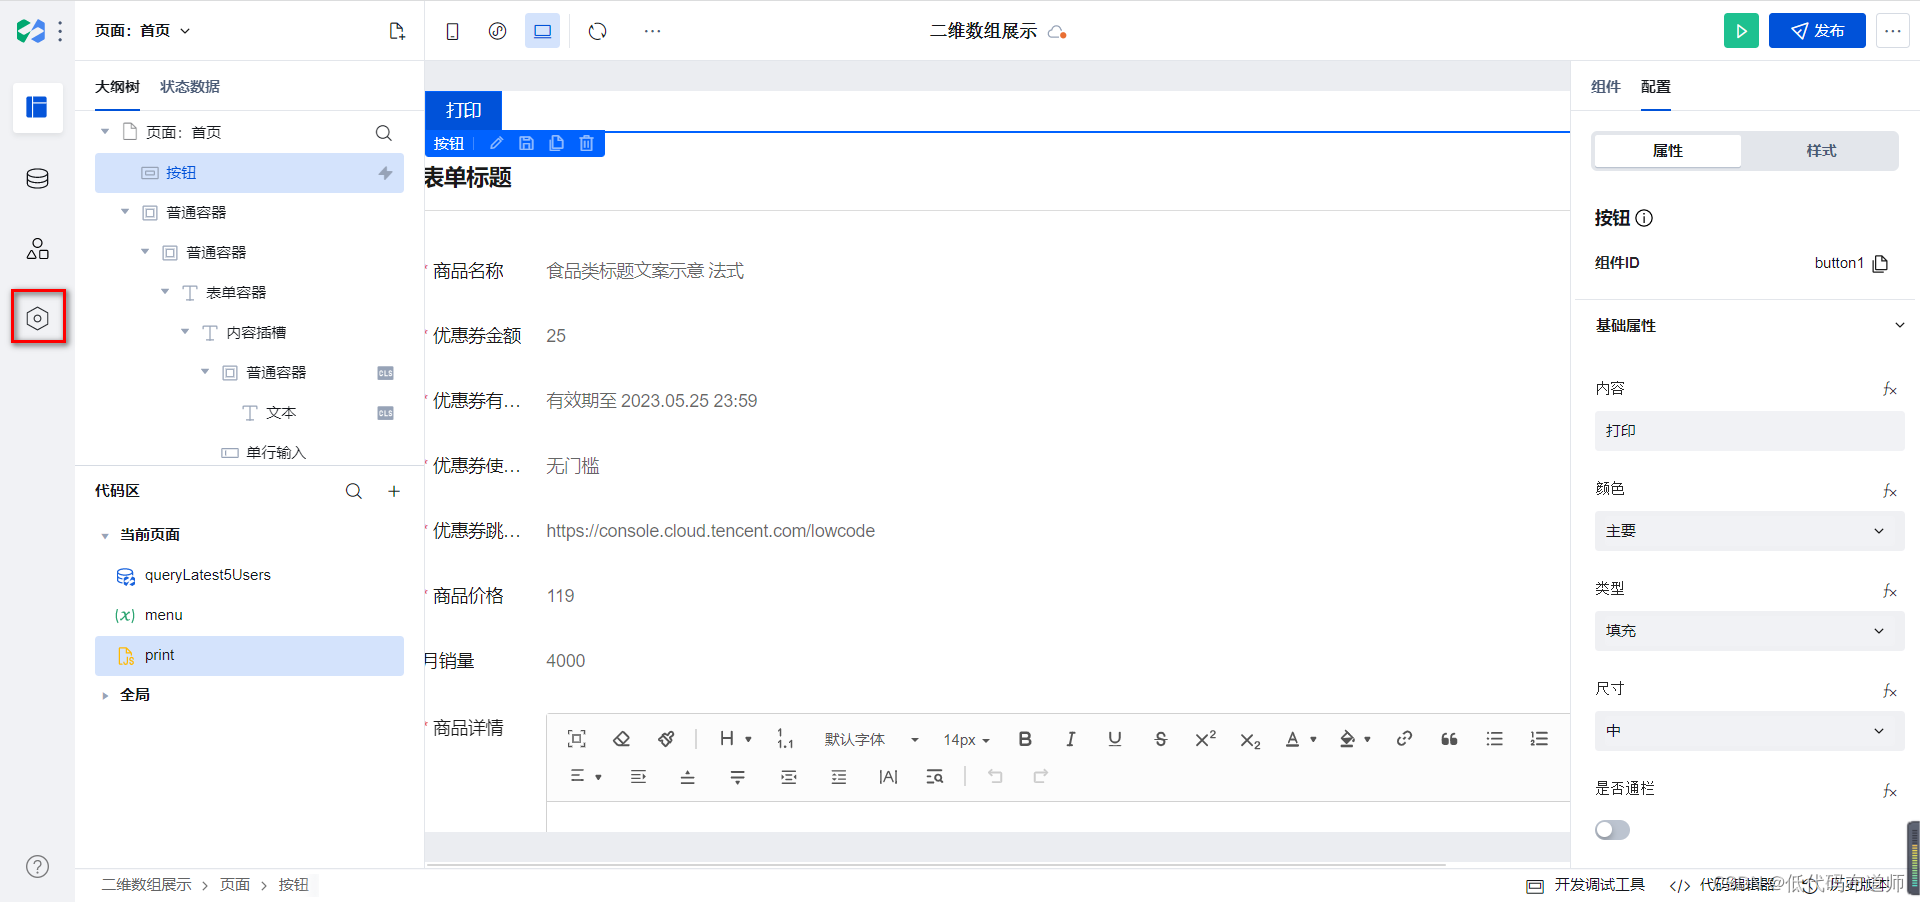Click the new page file icon
The width and height of the screenshot is (1920, 902).
pos(397,31)
